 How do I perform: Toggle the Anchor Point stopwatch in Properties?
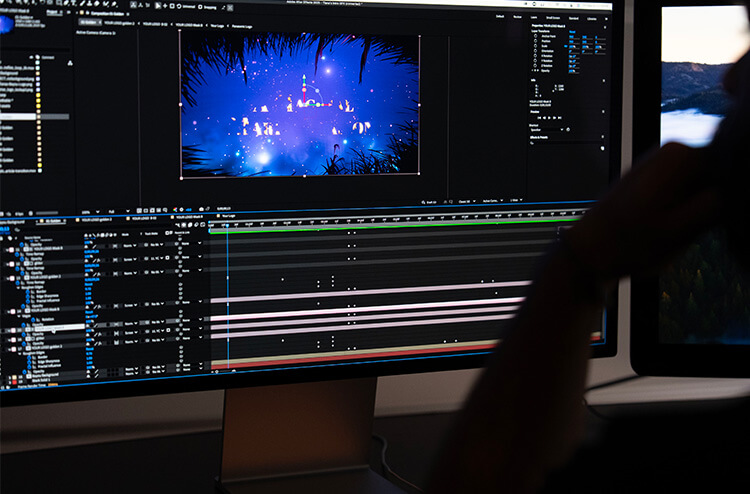click(535, 36)
